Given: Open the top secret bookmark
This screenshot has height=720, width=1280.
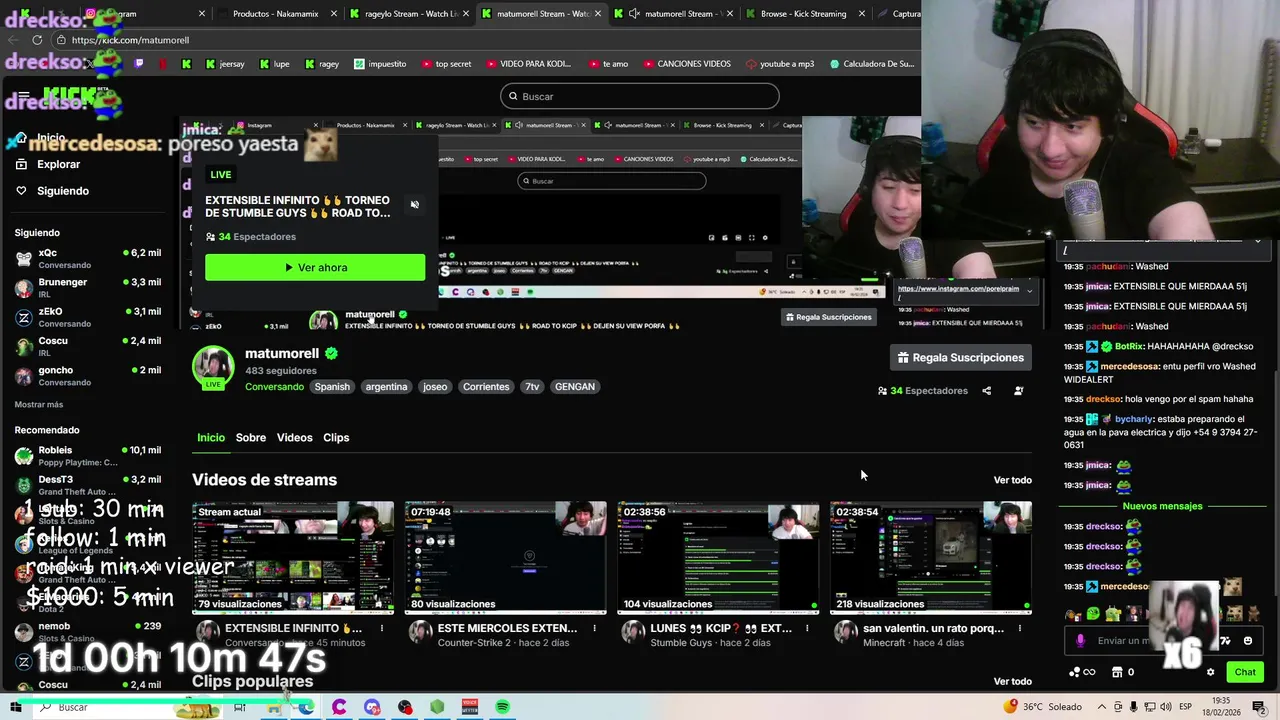Looking at the screenshot, I should [446, 64].
